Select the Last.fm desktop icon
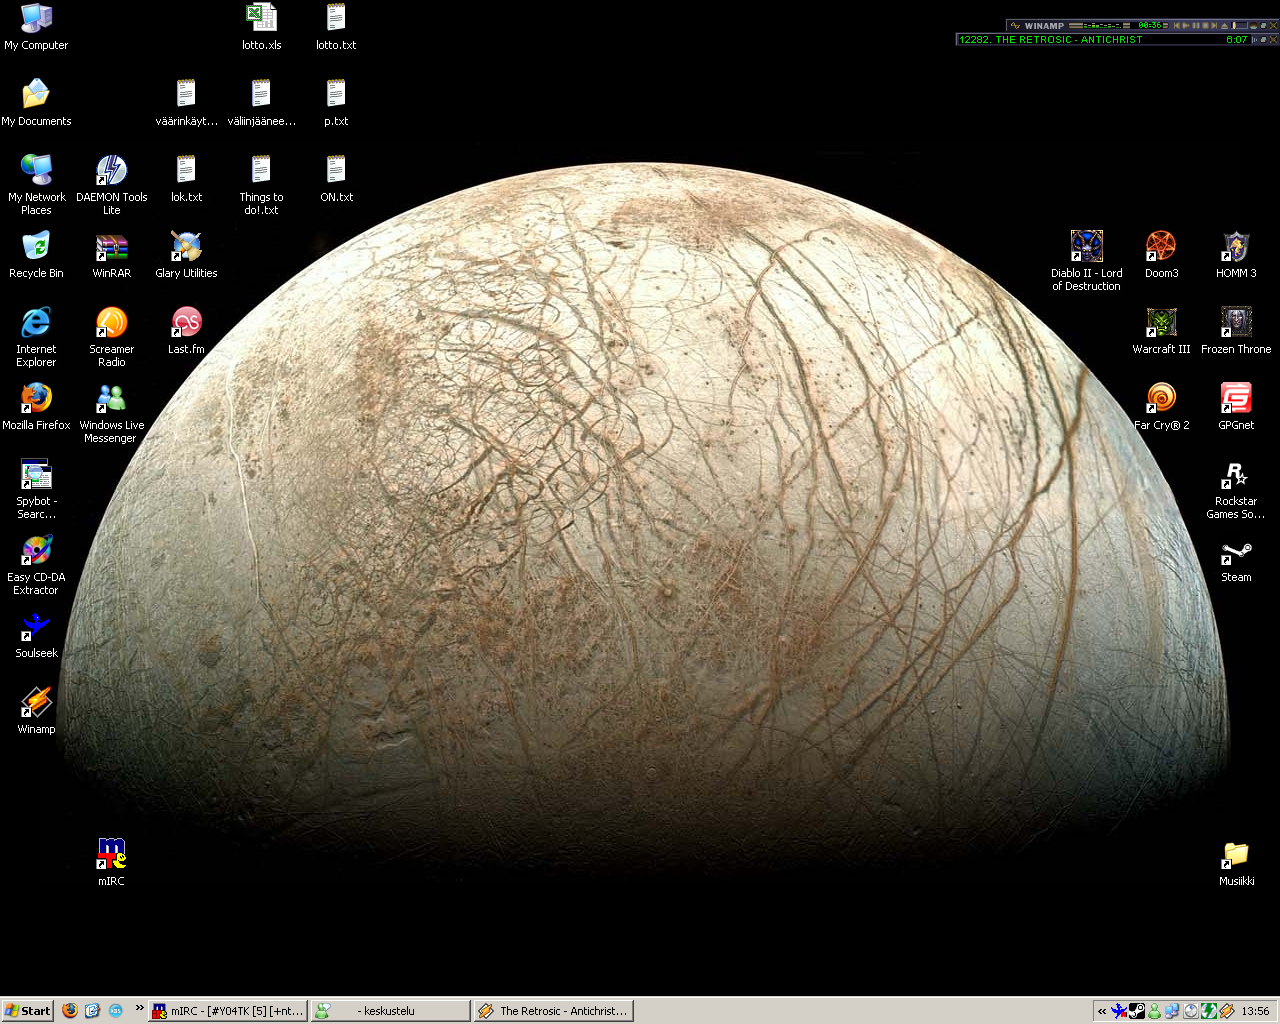The image size is (1280, 1024). pyautogui.click(x=186, y=323)
